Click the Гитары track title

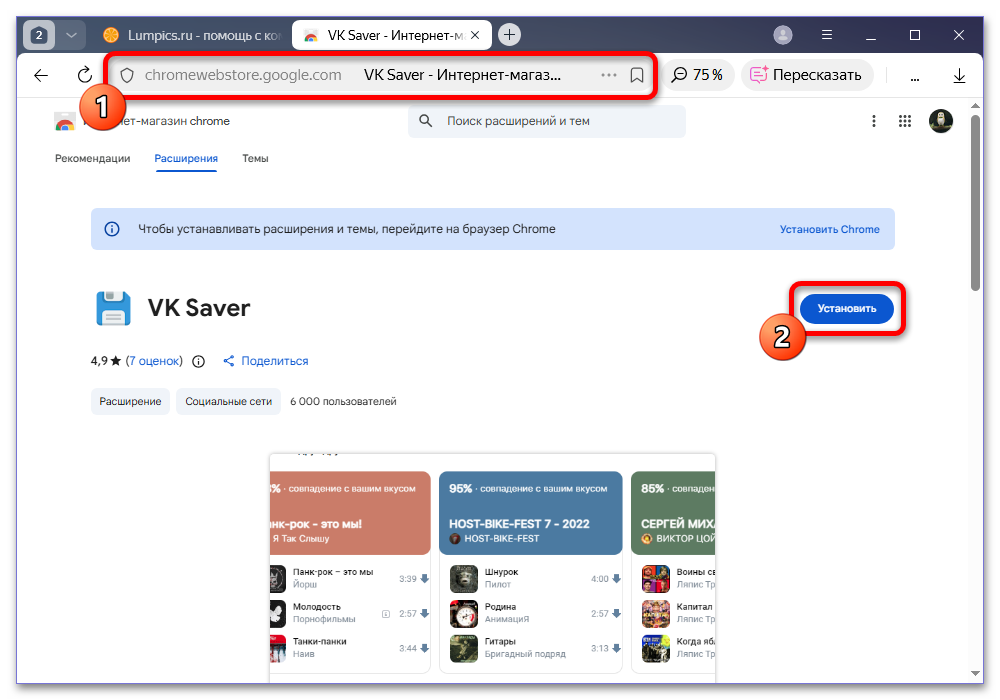[500, 641]
